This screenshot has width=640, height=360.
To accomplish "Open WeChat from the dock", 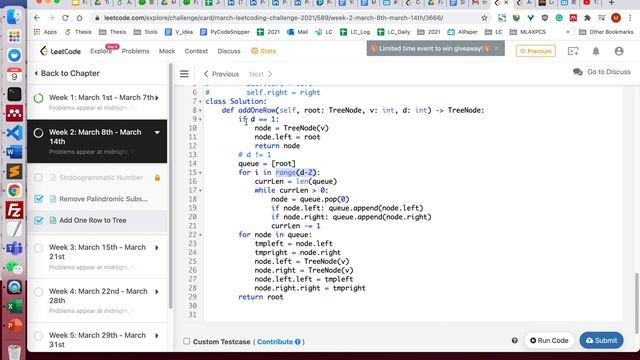I will pyautogui.click(x=14, y=268).
